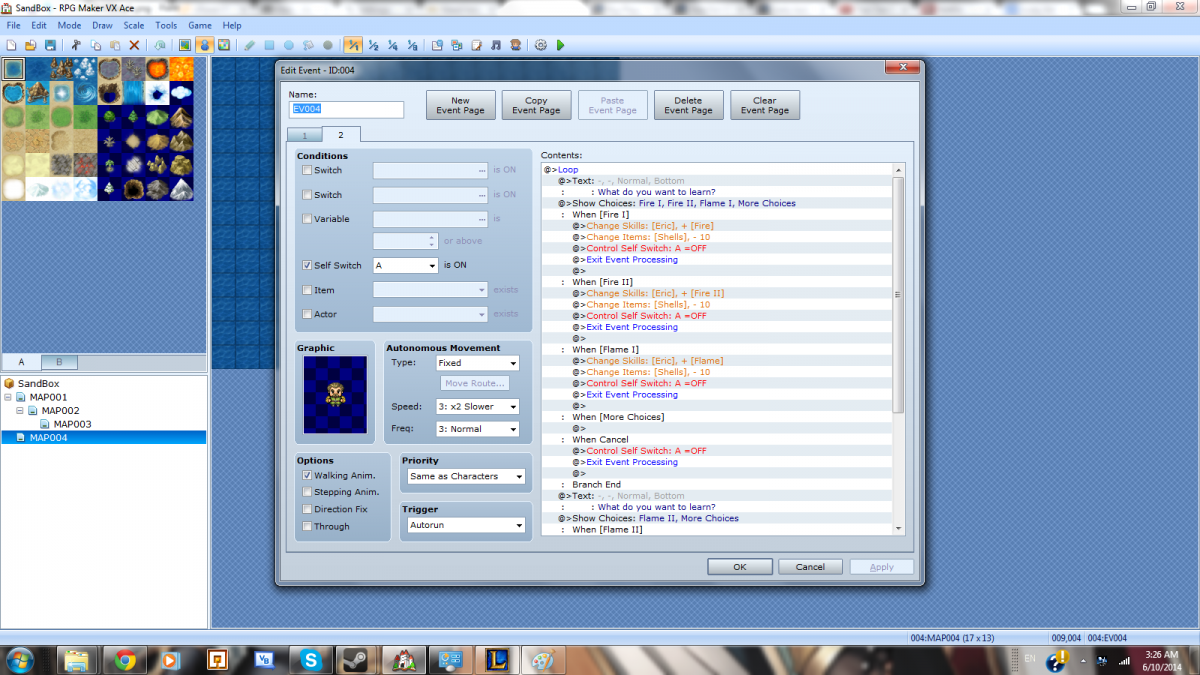Open the Sound Test music note icon
Image resolution: width=1200 pixels, height=675 pixels.
[495, 45]
